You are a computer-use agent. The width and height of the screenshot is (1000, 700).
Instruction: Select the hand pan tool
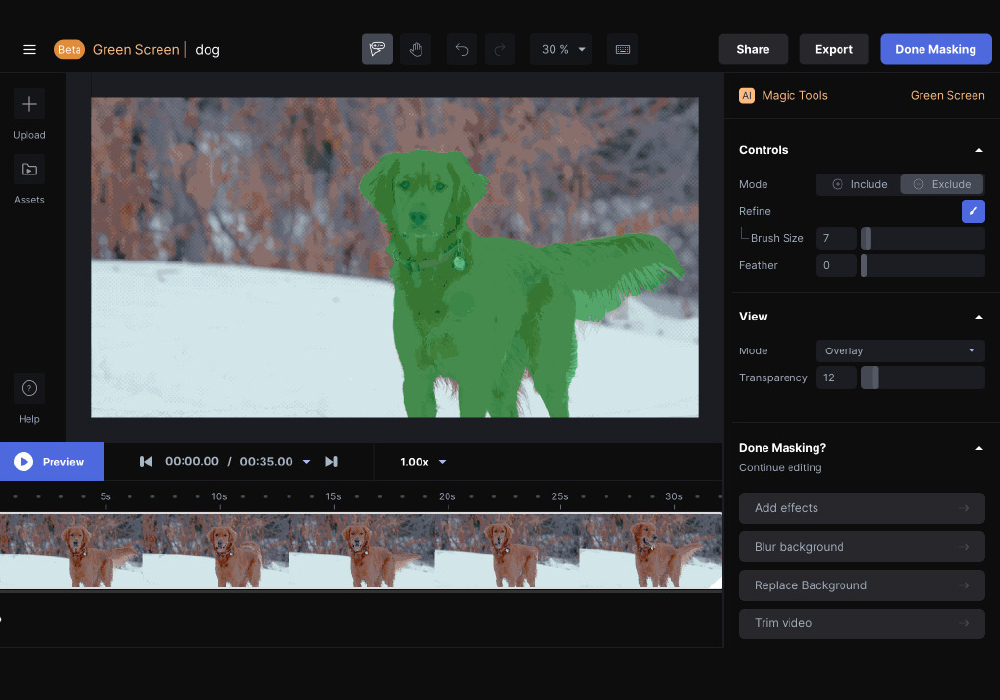pos(416,49)
